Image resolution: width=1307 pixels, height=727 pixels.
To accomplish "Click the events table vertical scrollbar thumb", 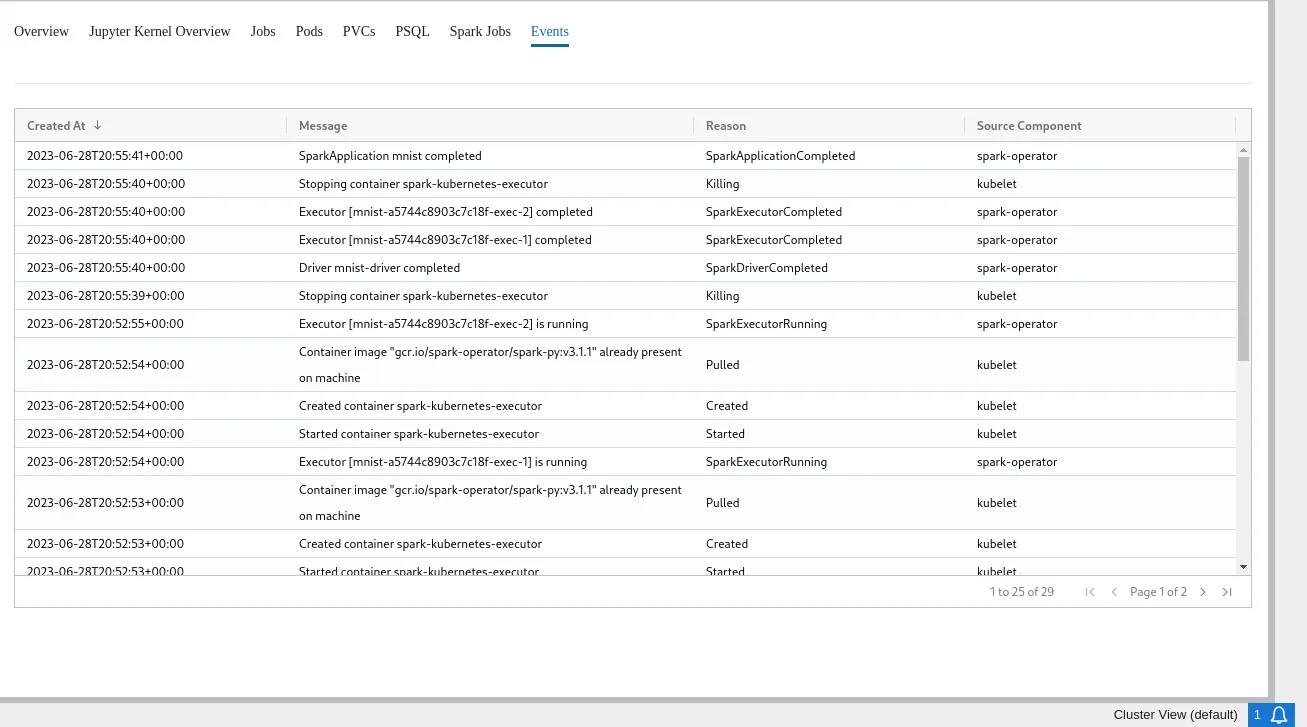I will [1243, 258].
